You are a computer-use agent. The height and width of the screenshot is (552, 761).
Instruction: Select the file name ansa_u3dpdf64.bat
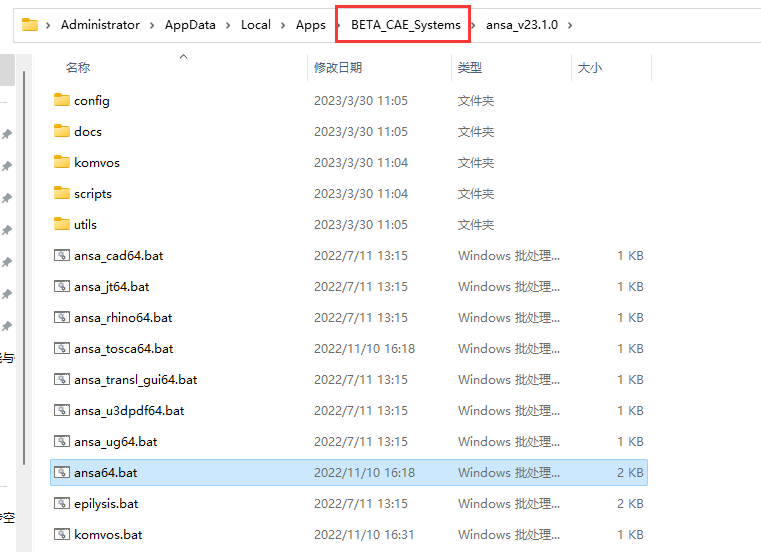tap(129, 411)
